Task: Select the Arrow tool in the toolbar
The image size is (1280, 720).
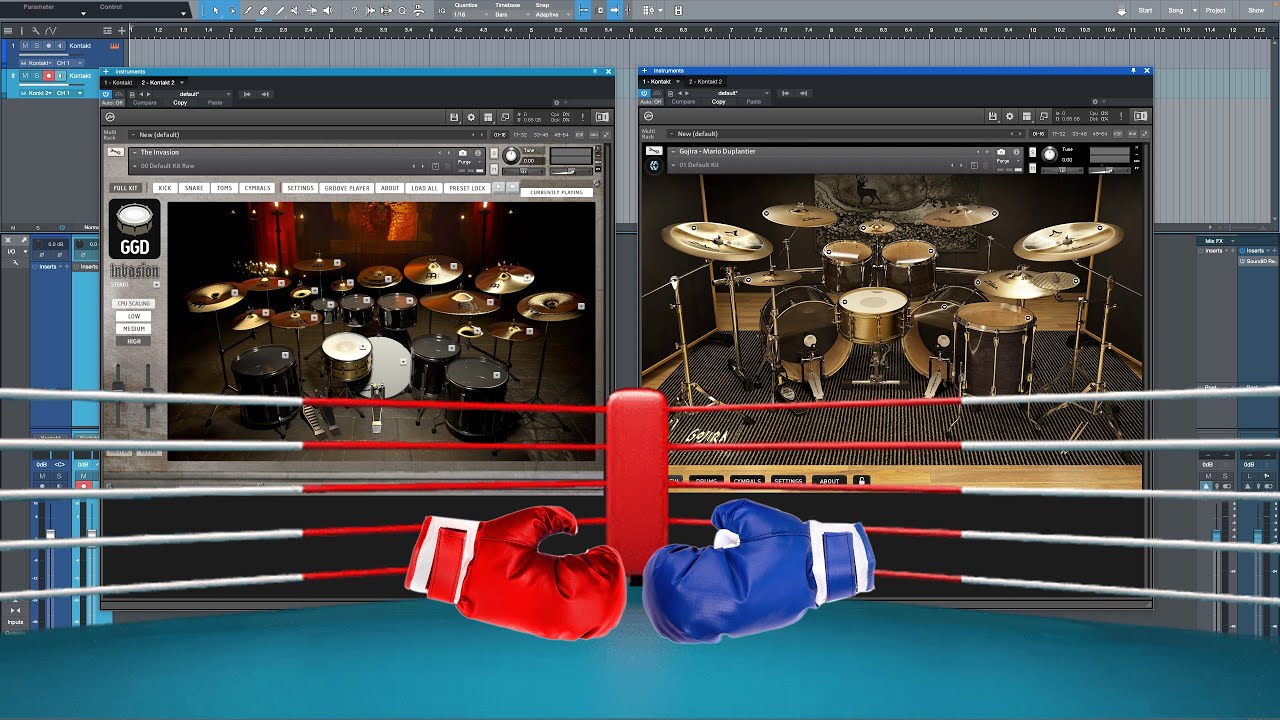Action: pyautogui.click(x=216, y=10)
